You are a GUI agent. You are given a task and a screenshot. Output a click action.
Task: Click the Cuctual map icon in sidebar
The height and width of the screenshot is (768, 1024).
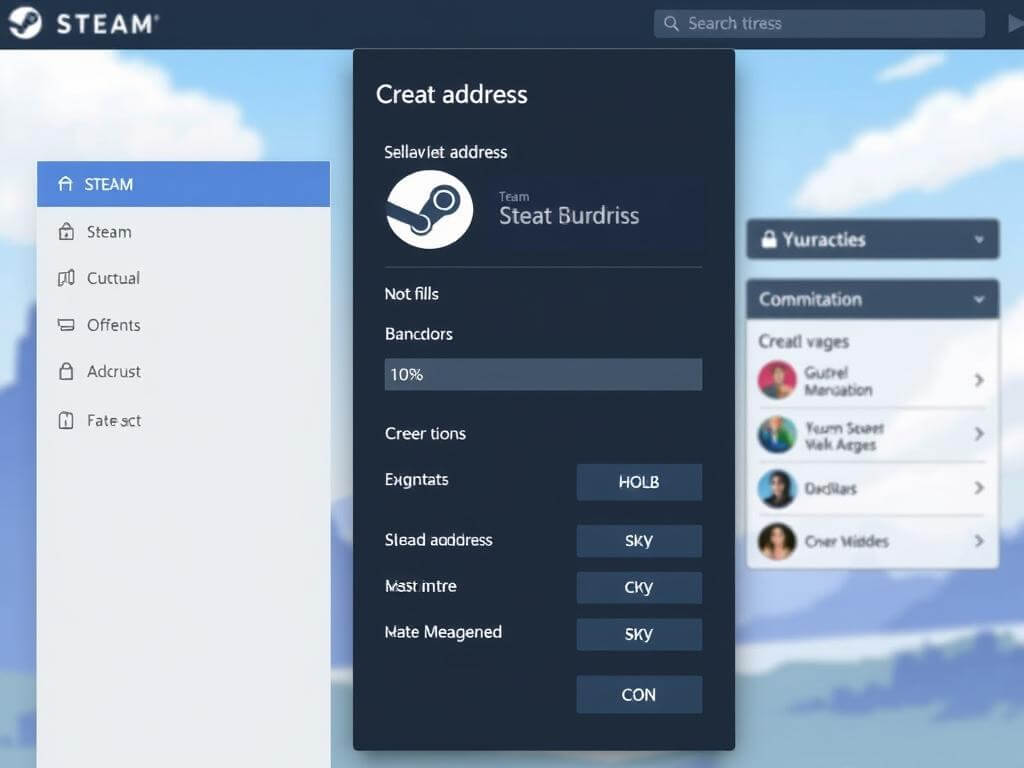point(66,278)
